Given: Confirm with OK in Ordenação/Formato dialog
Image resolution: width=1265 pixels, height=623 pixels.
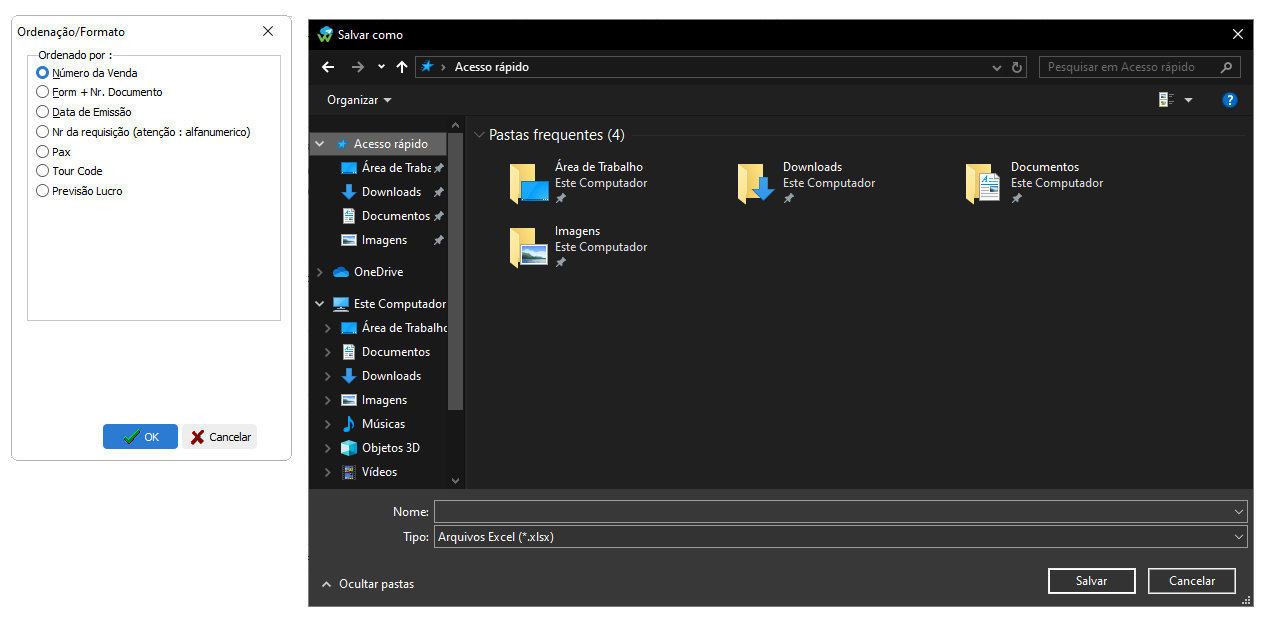Looking at the screenshot, I should point(140,437).
